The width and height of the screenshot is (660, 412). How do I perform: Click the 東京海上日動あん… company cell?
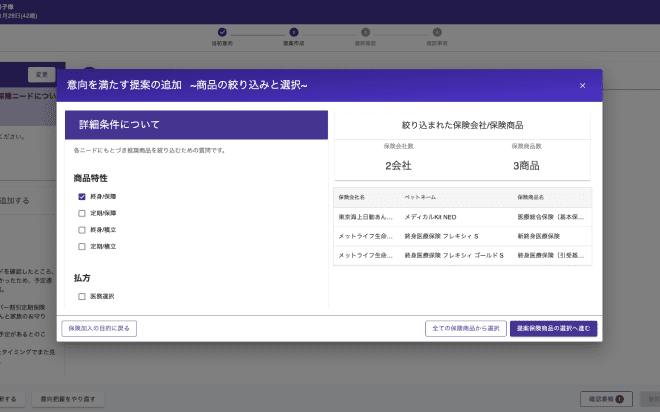click(x=366, y=217)
